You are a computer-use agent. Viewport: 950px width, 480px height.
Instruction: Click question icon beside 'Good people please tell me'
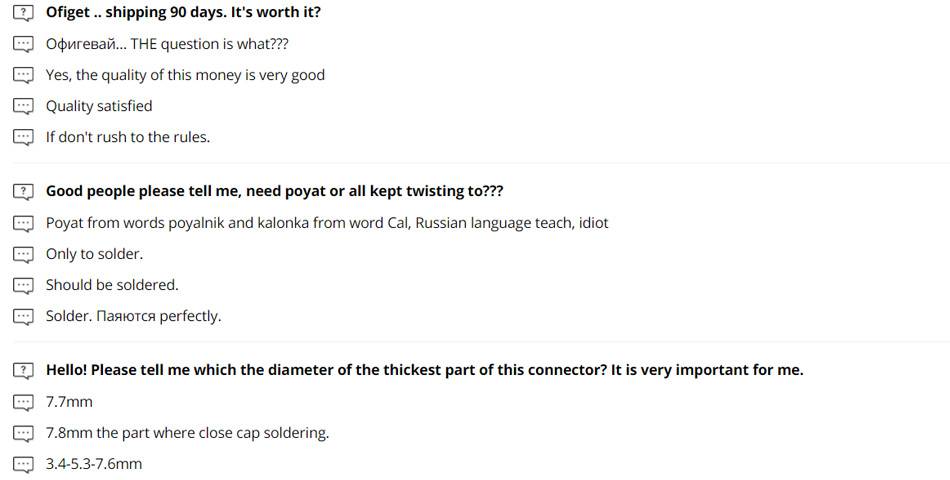coord(23,191)
